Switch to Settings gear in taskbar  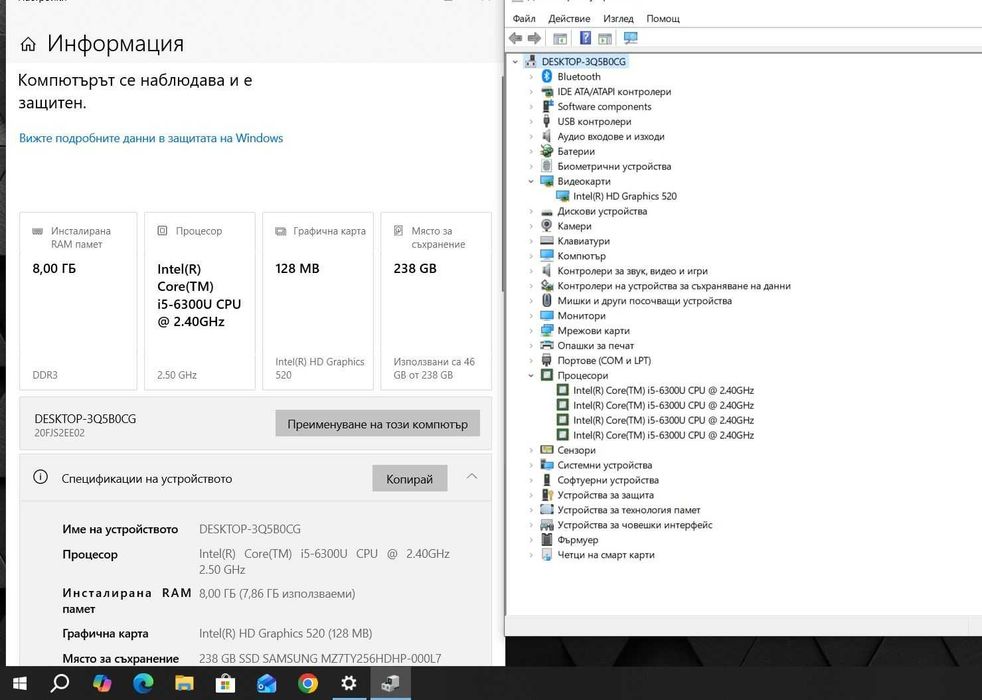tap(349, 683)
